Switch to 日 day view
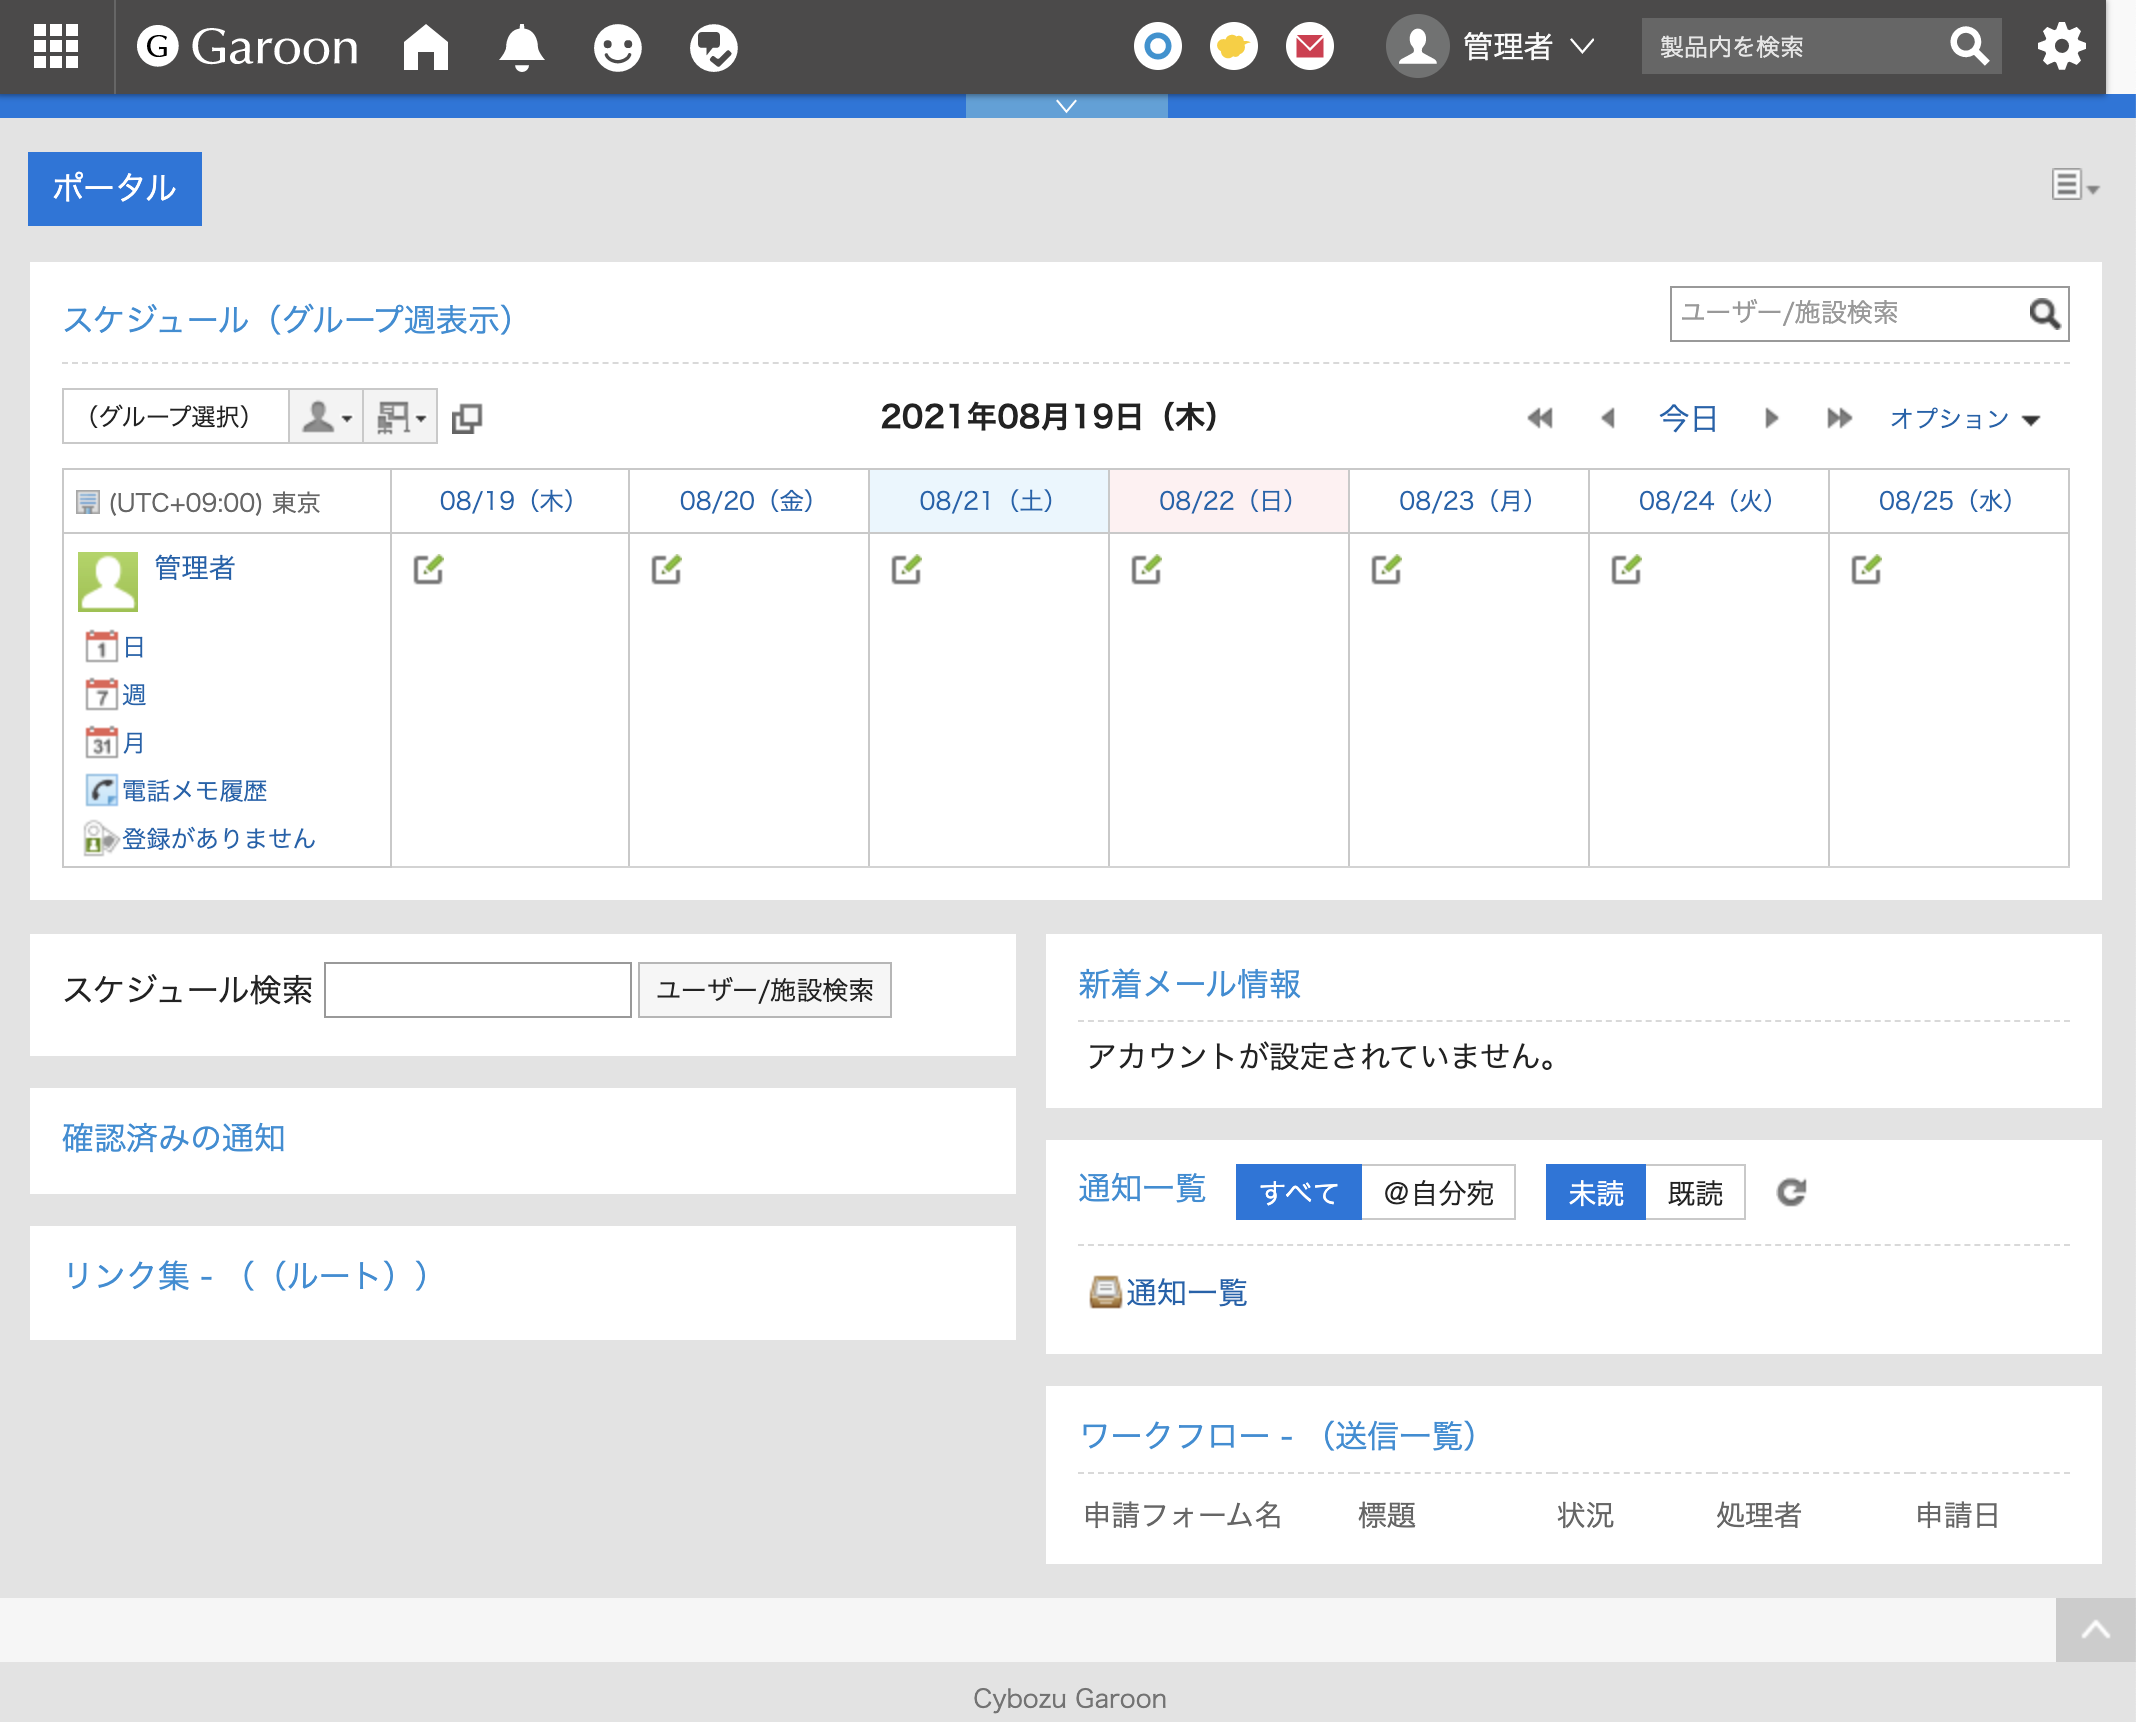Screen dimensions: 2136x1722 [116, 647]
